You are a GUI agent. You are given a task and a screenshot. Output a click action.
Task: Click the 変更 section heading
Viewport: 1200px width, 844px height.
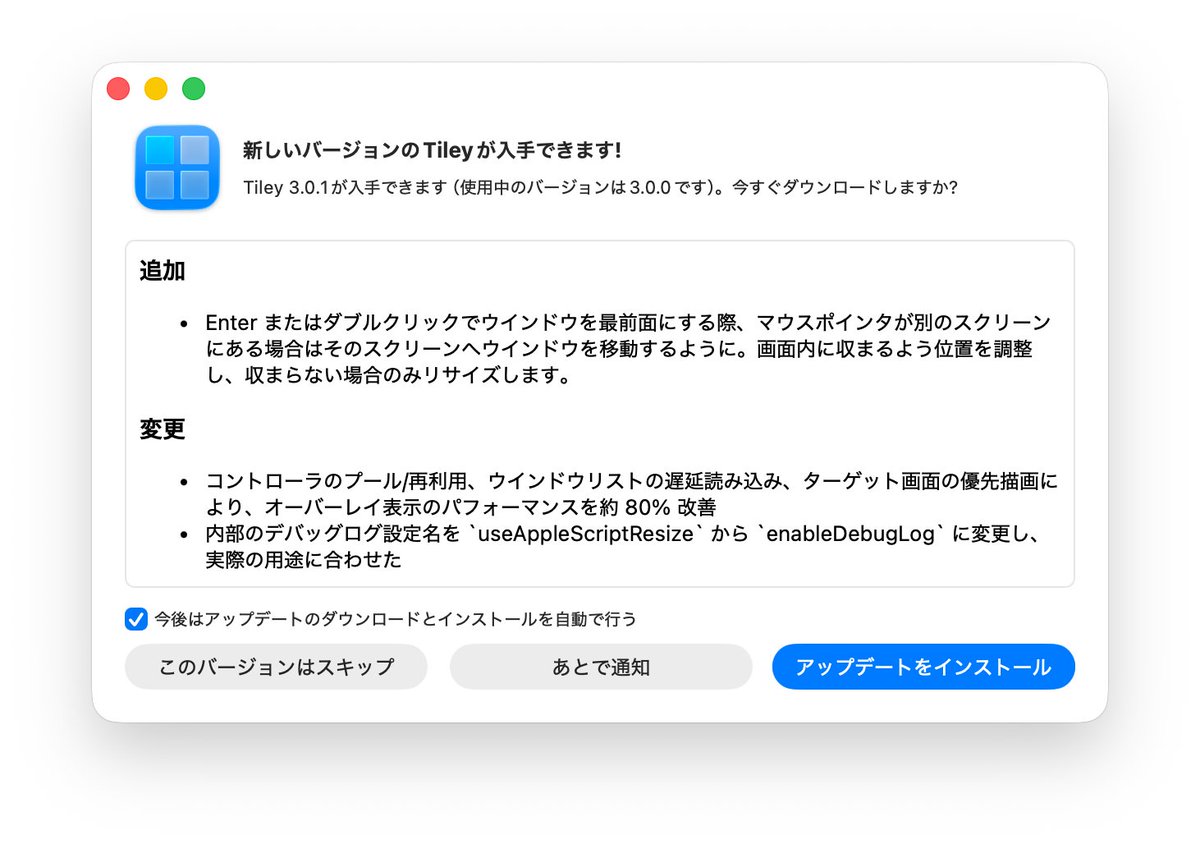coord(162,429)
